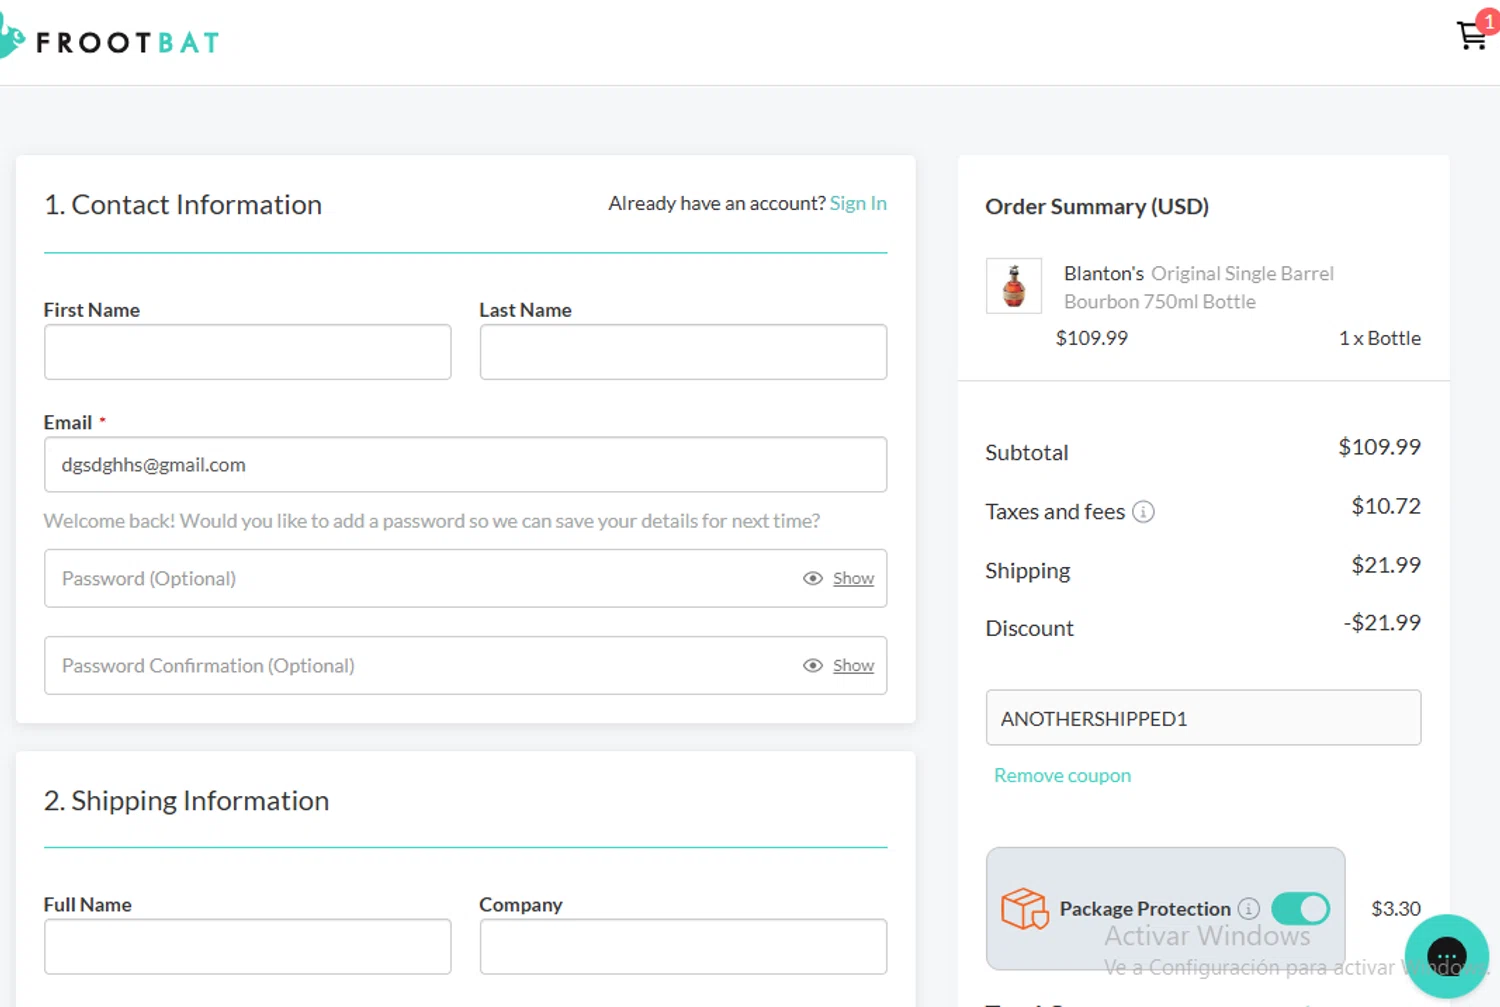The width and height of the screenshot is (1500, 1007).
Task: Click the Full Name shipping field
Action: pyautogui.click(x=247, y=946)
